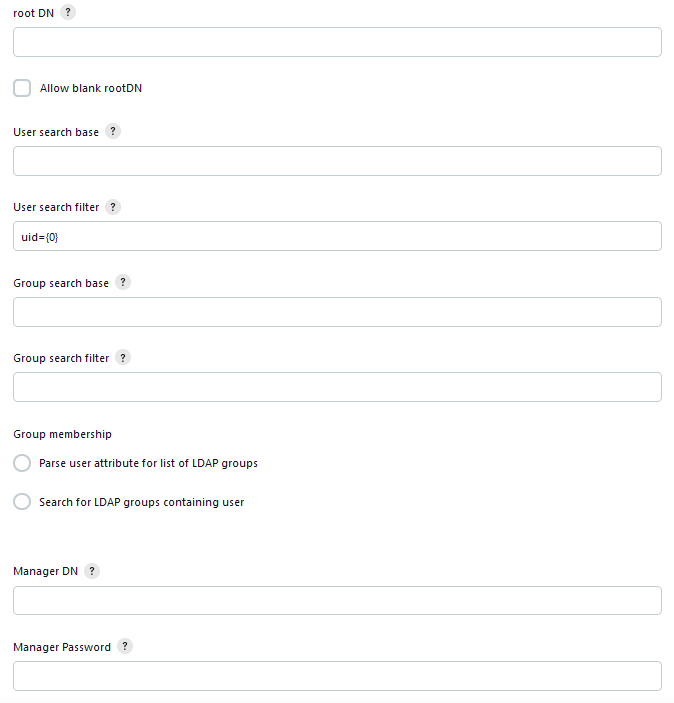Choose Search for LDAP groups containing user
The image size is (674, 703).
[x=22, y=502]
